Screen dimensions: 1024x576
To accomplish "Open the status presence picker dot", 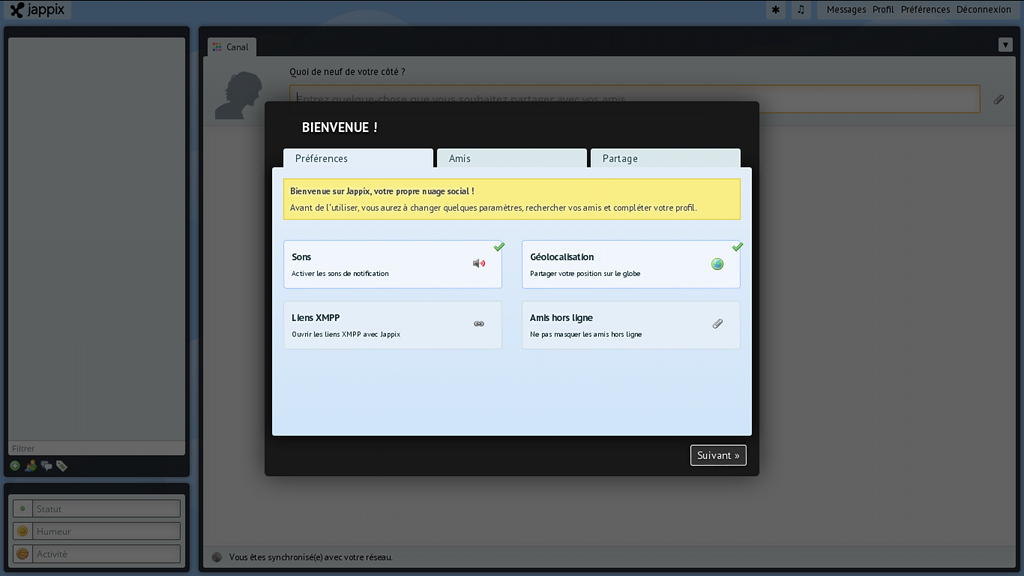I will pyautogui.click(x=22, y=509).
